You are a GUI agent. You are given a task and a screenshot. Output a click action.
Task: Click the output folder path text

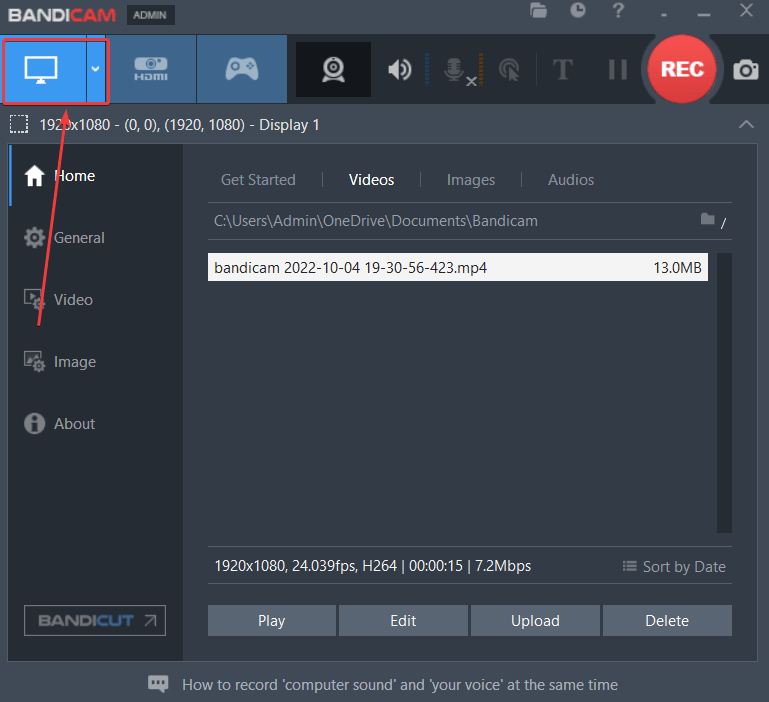[376, 221]
